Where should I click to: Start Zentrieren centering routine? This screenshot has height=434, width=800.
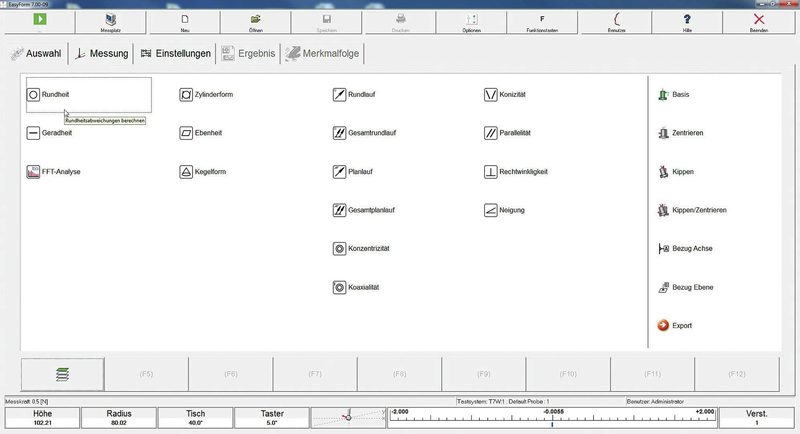tap(663, 133)
